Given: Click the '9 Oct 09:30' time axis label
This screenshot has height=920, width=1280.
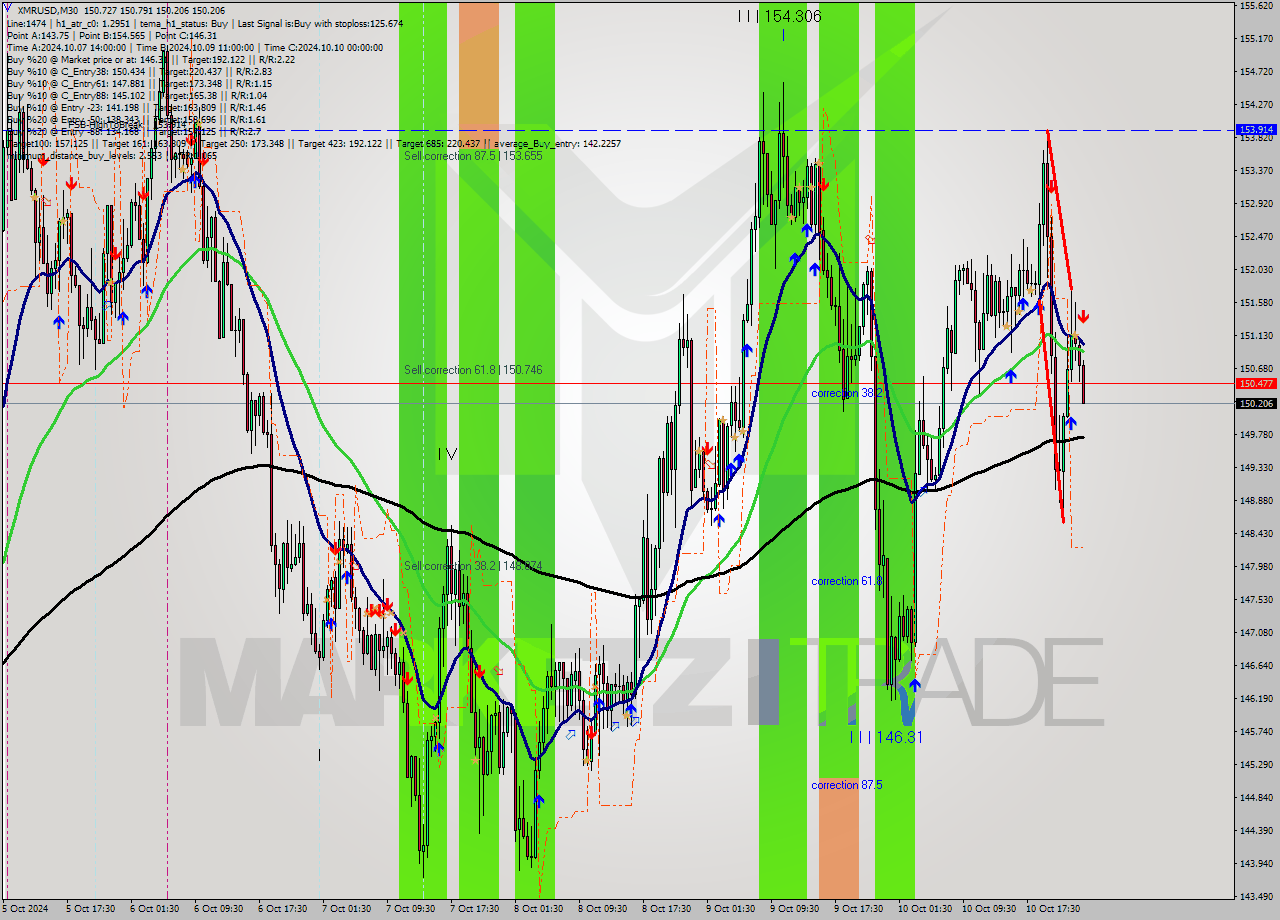Looking at the screenshot, I should point(793,909).
